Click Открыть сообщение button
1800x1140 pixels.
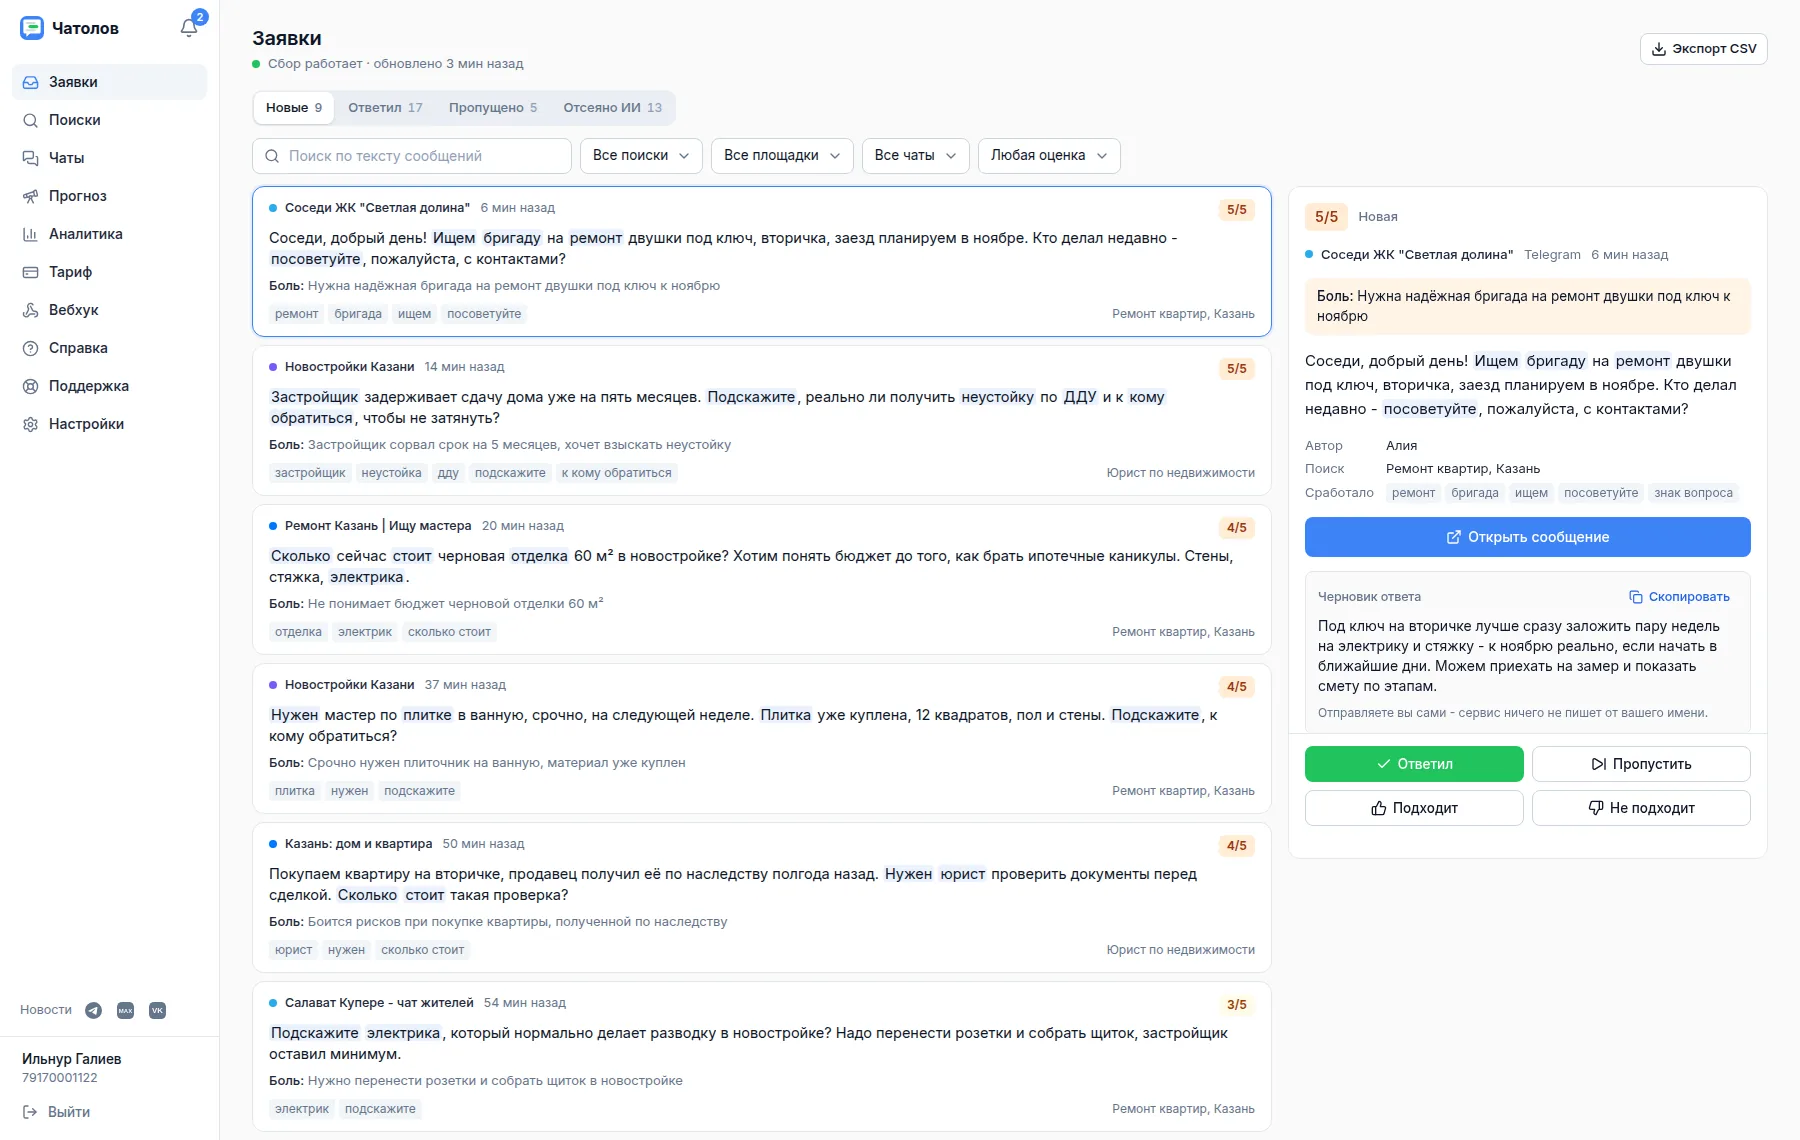pos(1527,537)
